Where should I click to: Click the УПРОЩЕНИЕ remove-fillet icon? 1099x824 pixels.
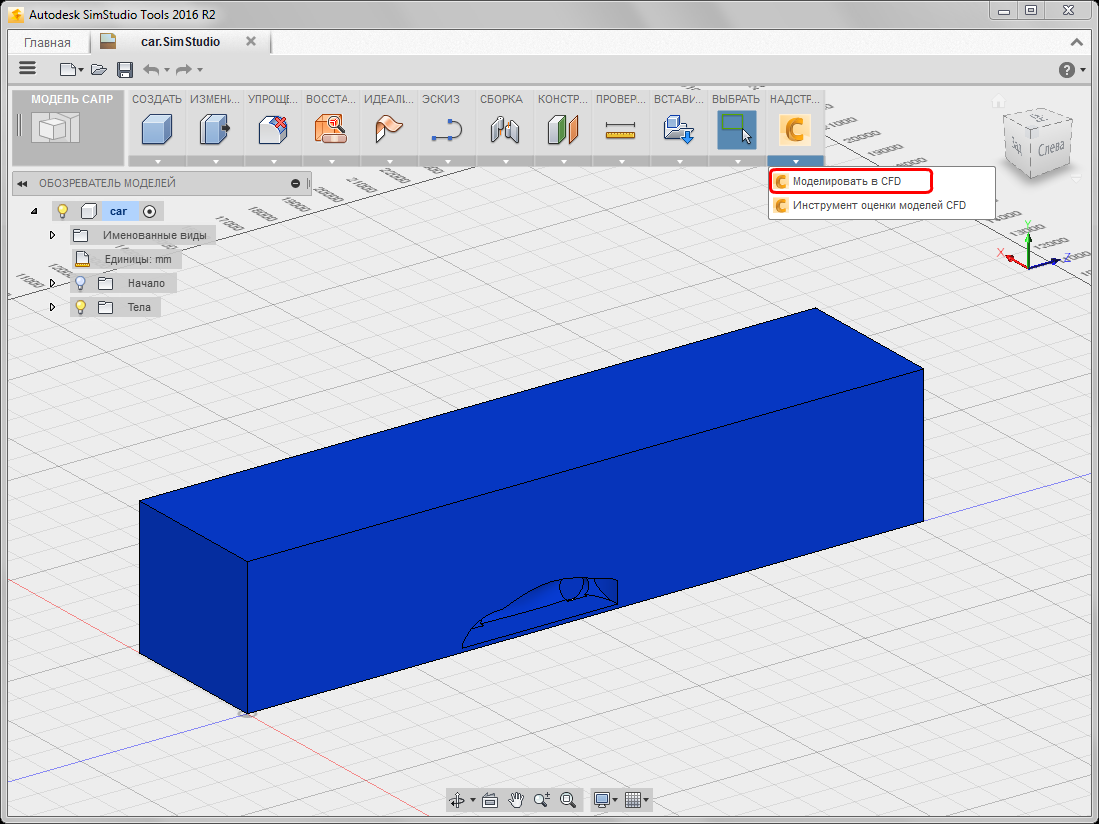click(273, 130)
